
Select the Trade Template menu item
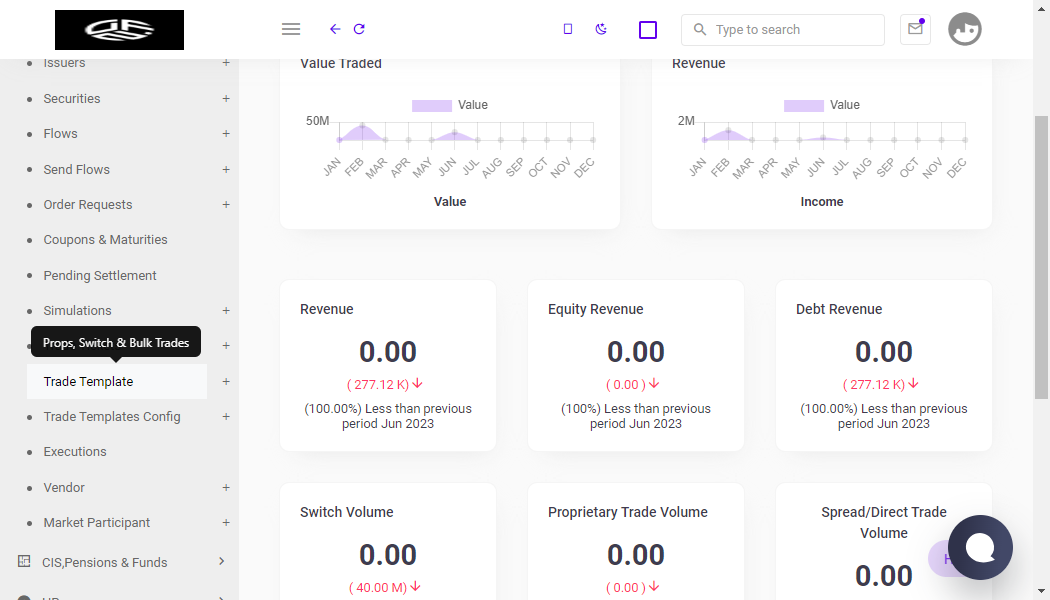pos(117,382)
